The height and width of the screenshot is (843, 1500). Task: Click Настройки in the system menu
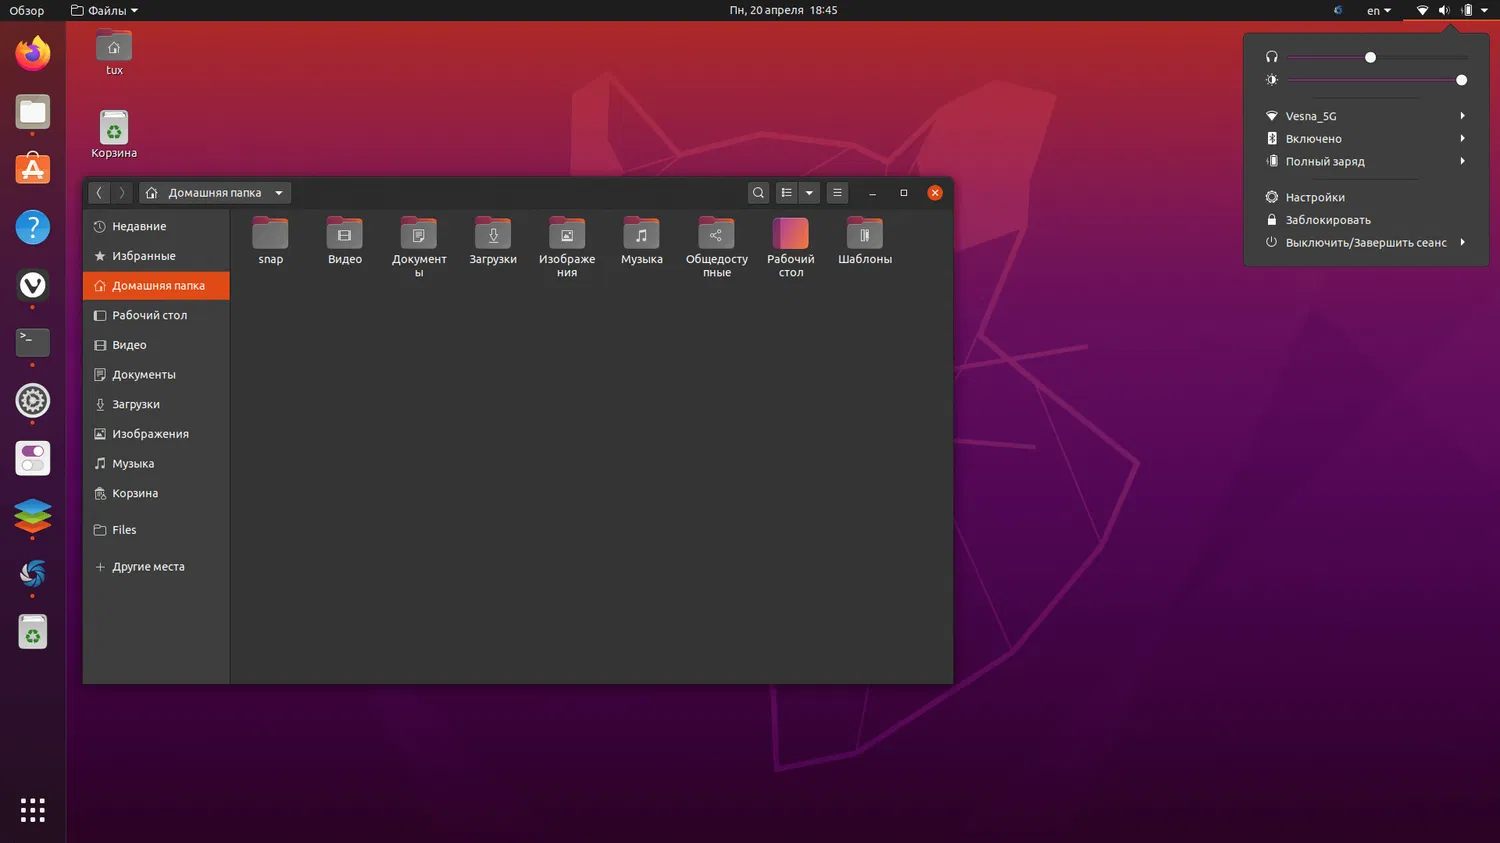tap(1315, 198)
